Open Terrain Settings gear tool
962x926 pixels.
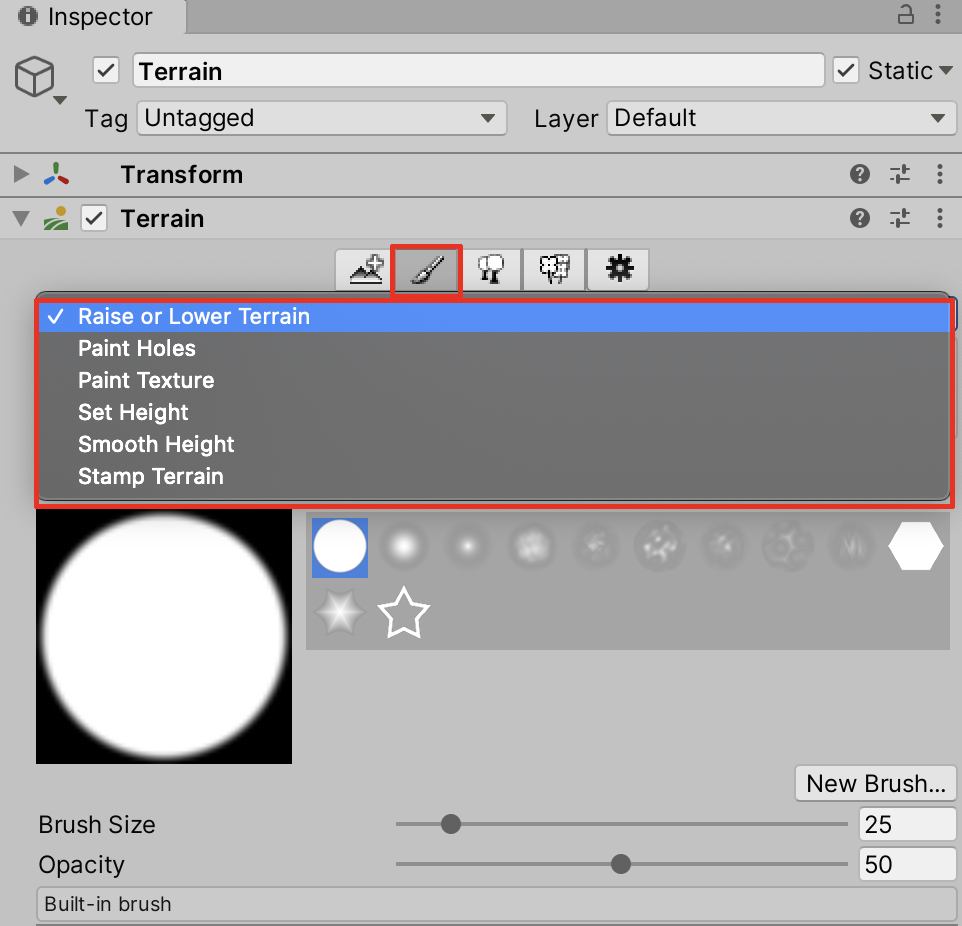(619, 269)
